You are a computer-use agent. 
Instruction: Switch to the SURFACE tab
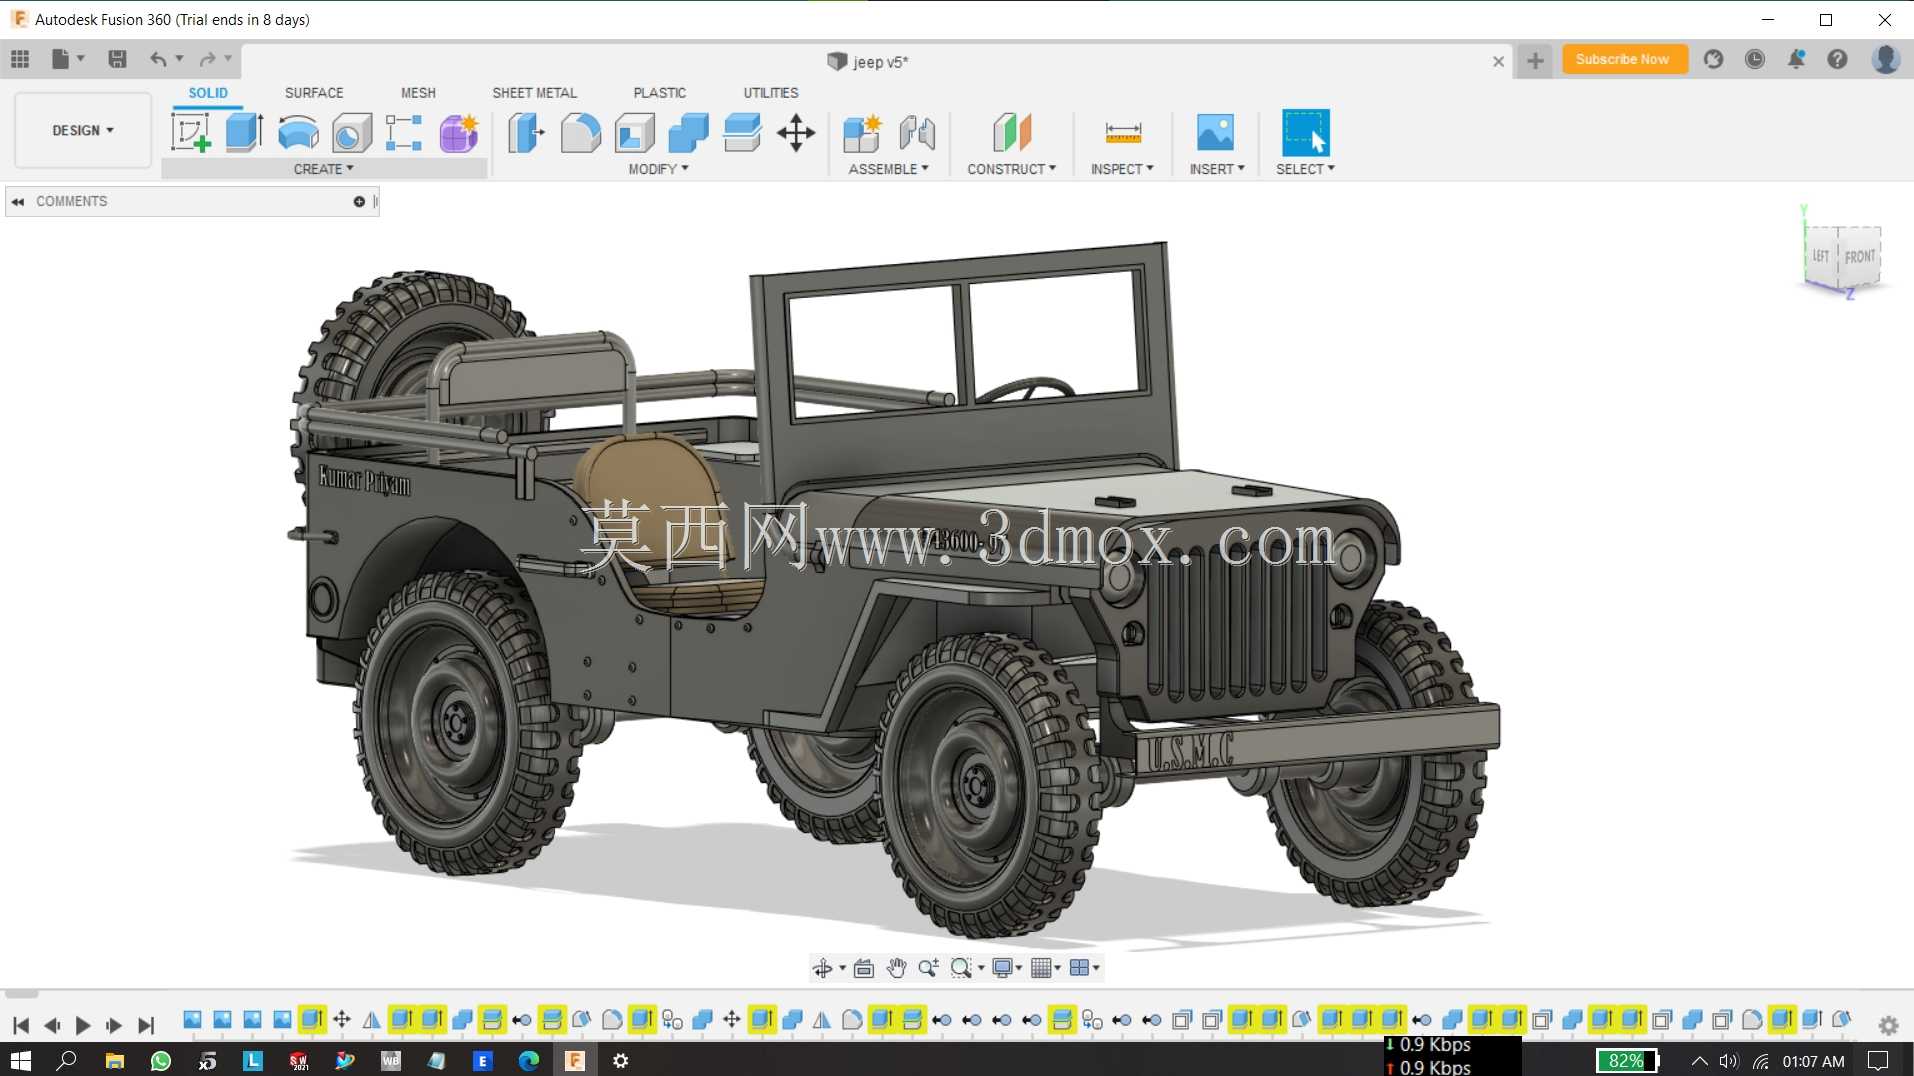tap(314, 93)
